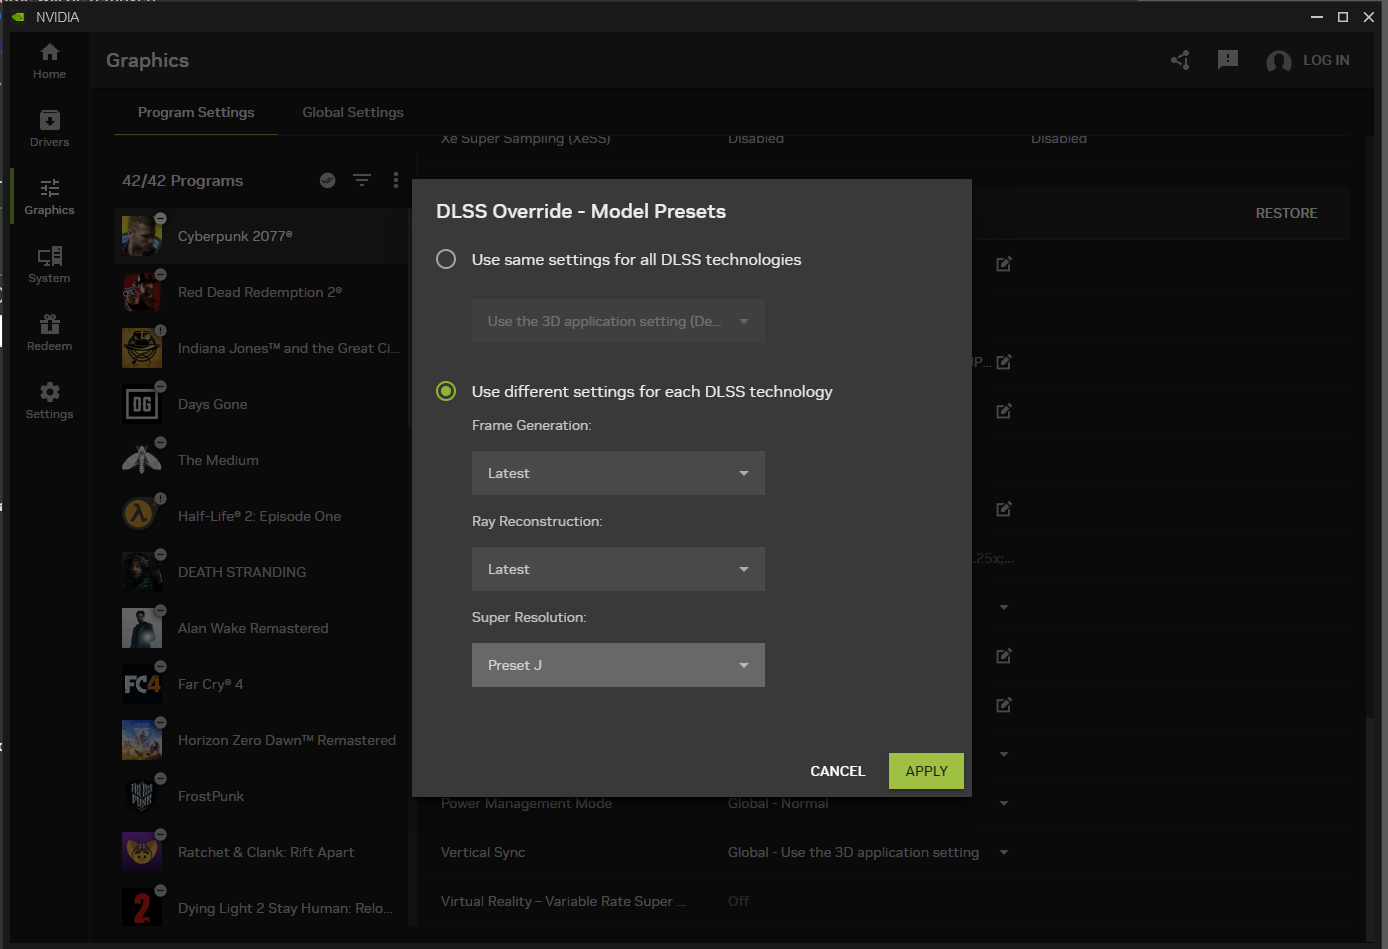Click the Alan Wake Remastered icon
The image size is (1388, 949).
click(x=142, y=628)
